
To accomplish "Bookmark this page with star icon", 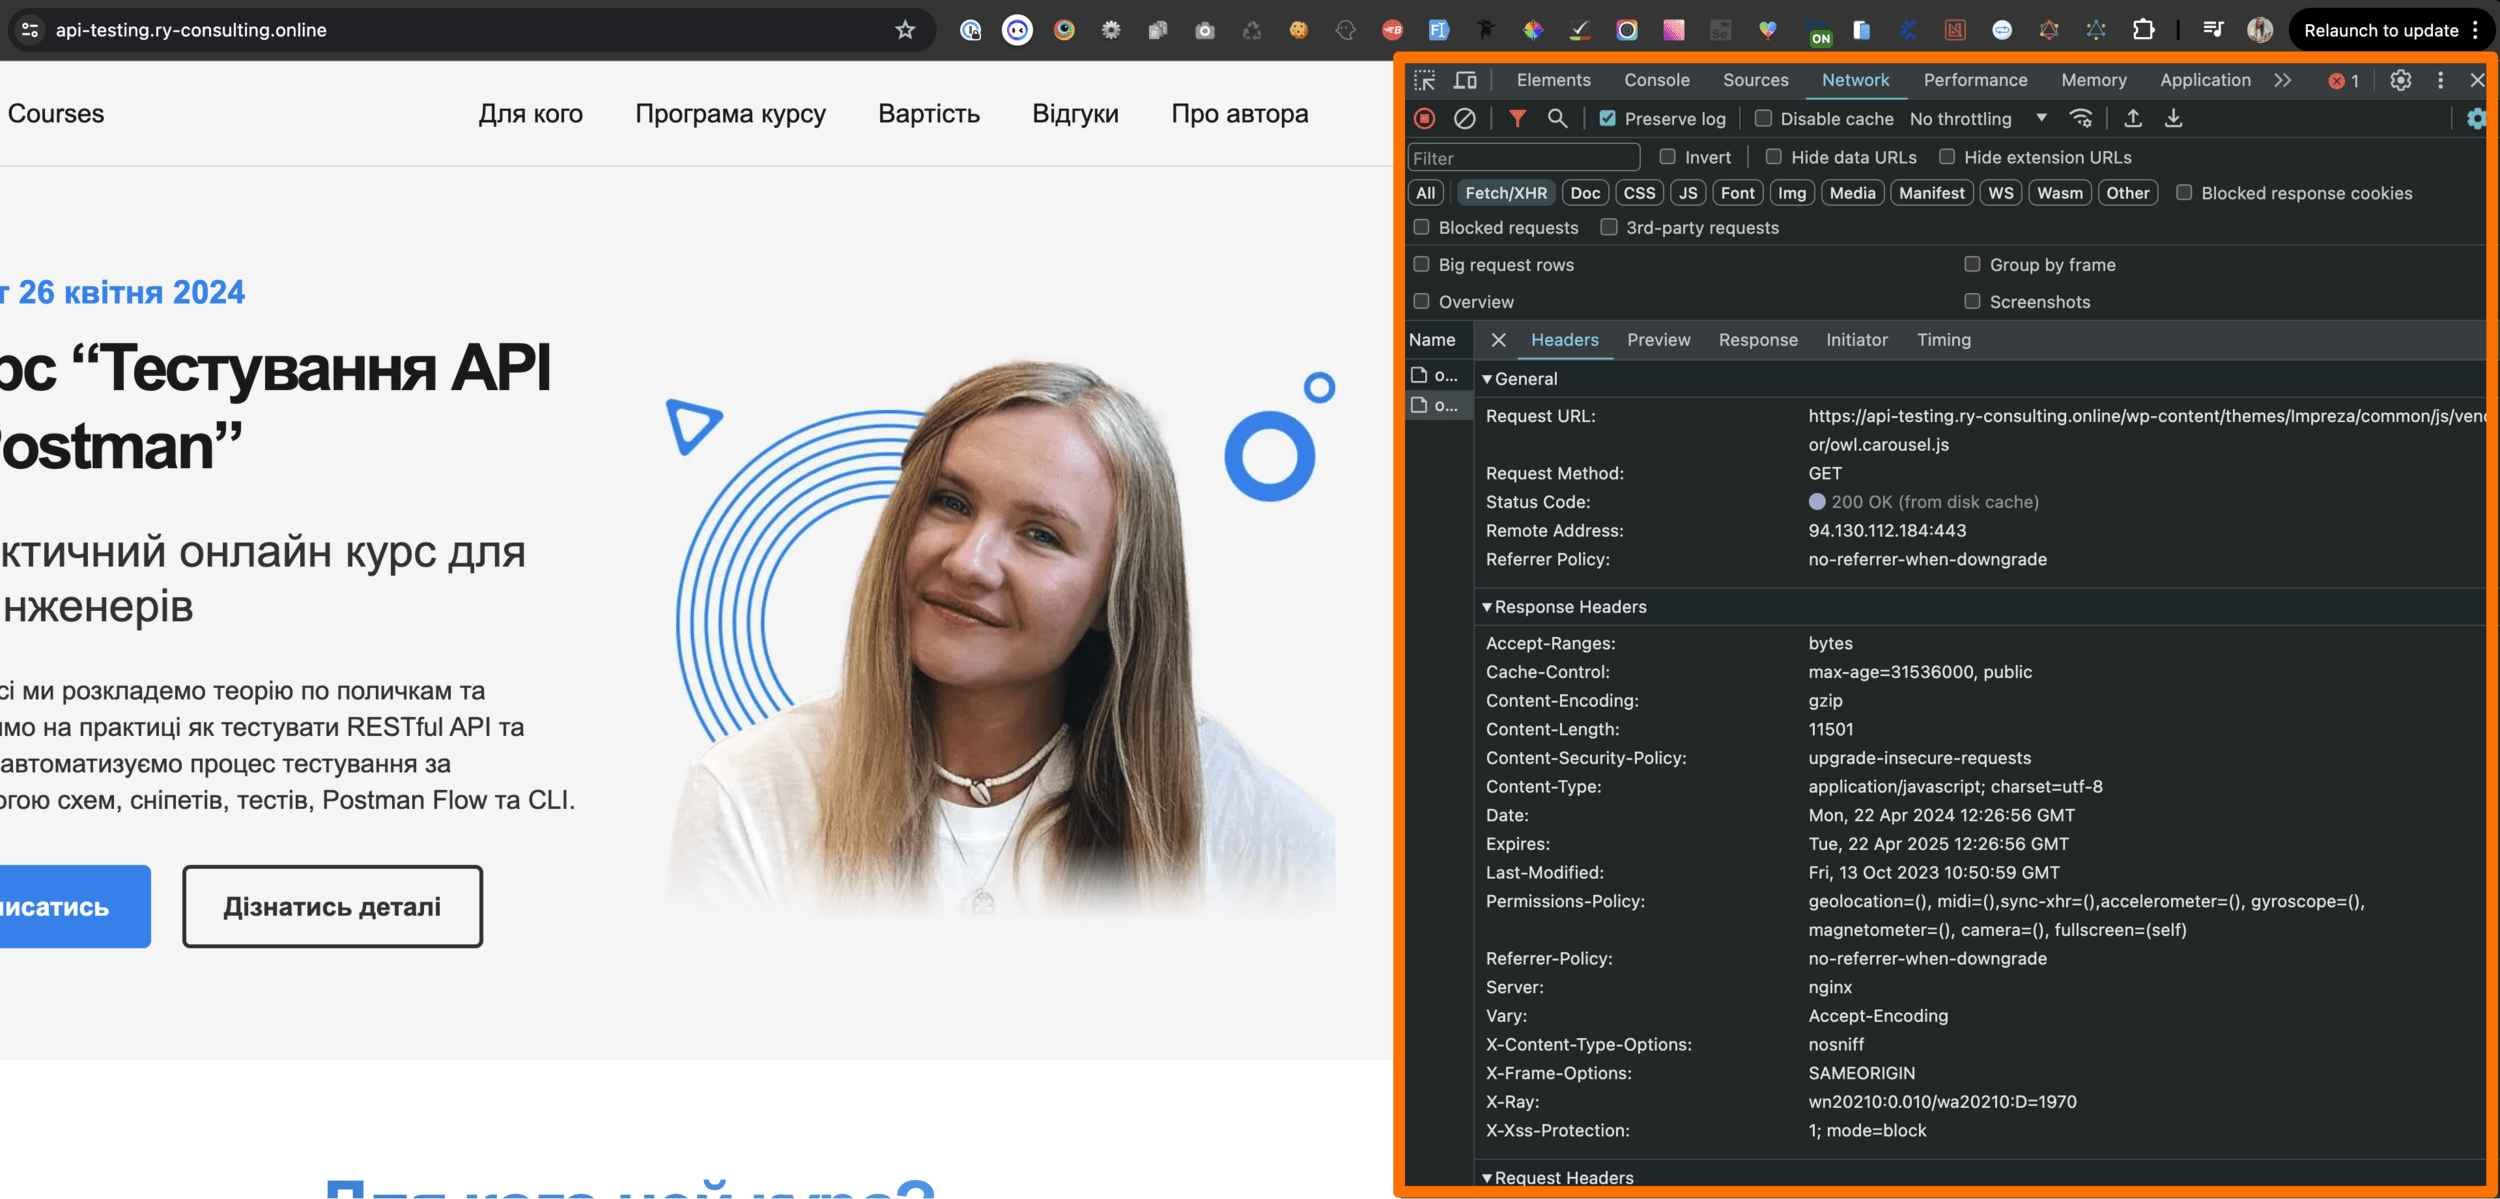I will [x=905, y=30].
